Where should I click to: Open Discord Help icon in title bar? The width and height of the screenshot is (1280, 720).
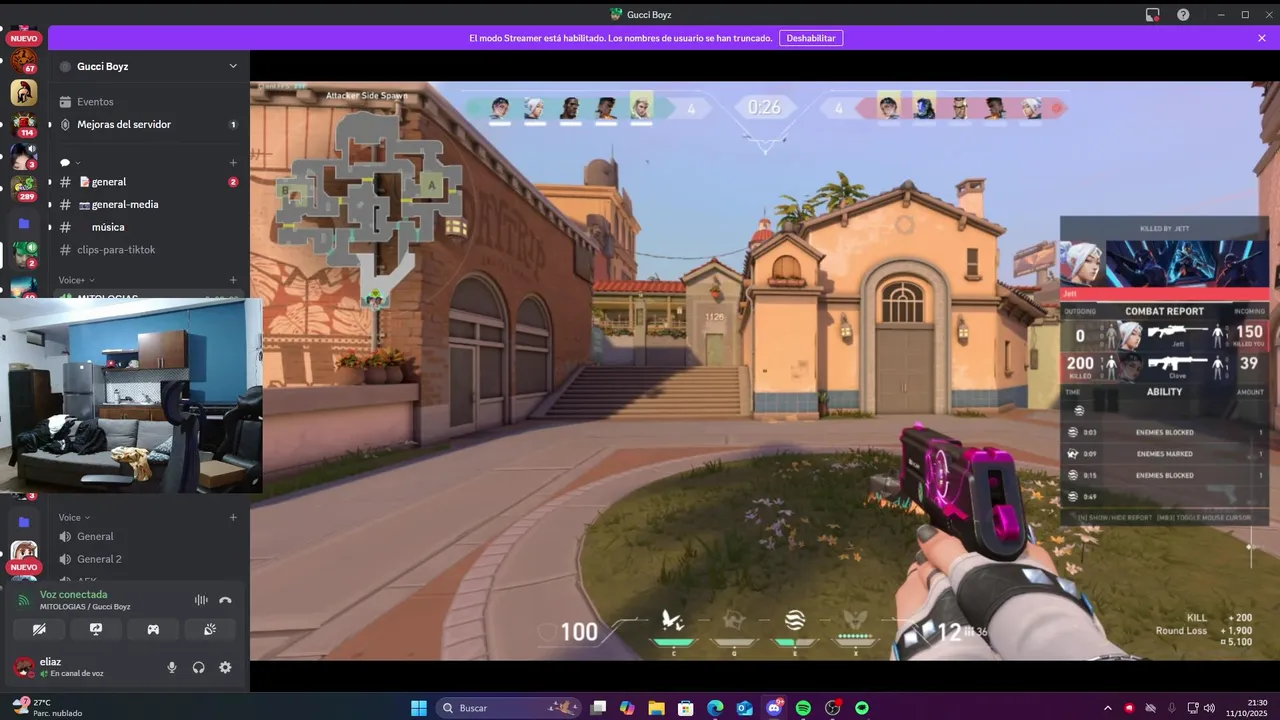click(x=1183, y=14)
